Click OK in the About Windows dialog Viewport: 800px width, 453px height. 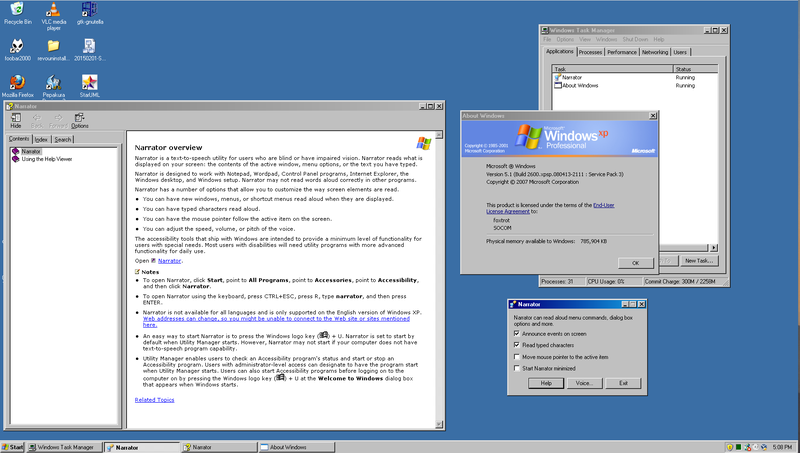pyautogui.click(x=635, y=263)
